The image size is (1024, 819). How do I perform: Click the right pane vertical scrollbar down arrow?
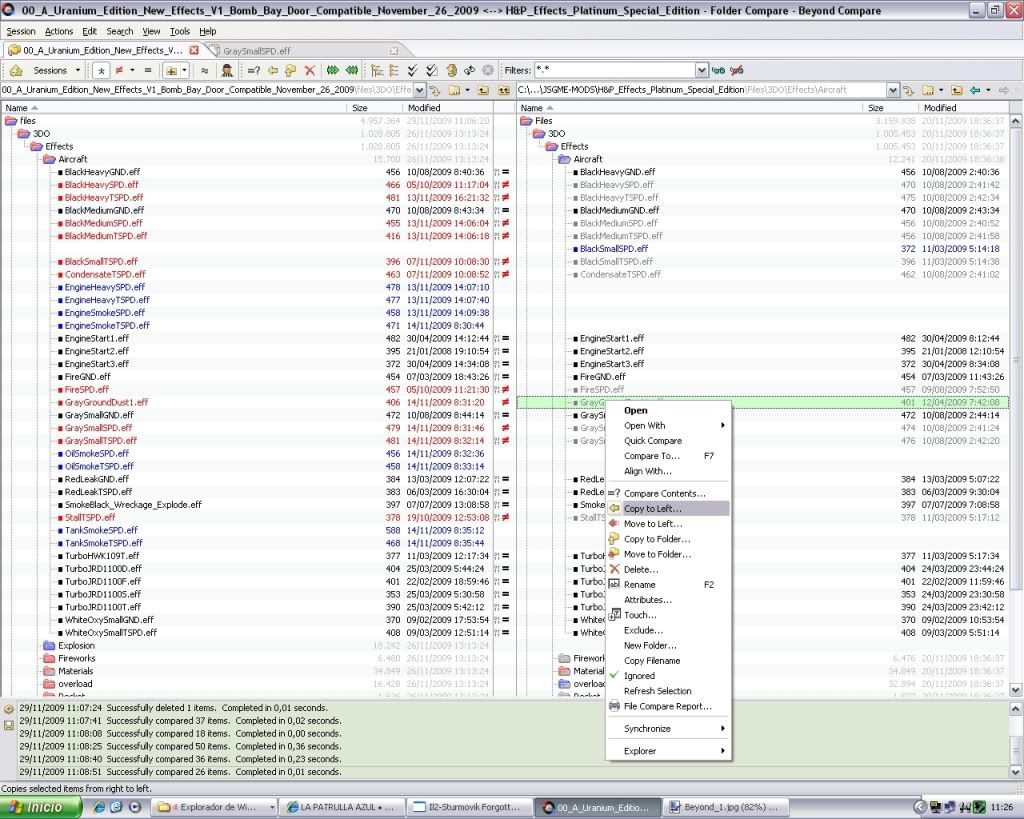(x=1016, y=690)
